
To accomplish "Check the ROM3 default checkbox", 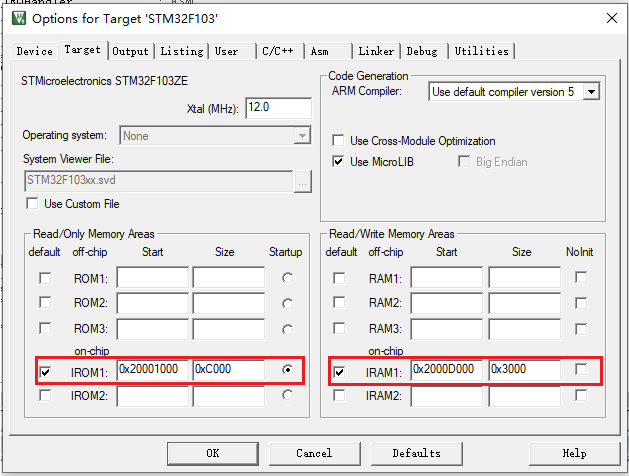I will coord(45,328).
